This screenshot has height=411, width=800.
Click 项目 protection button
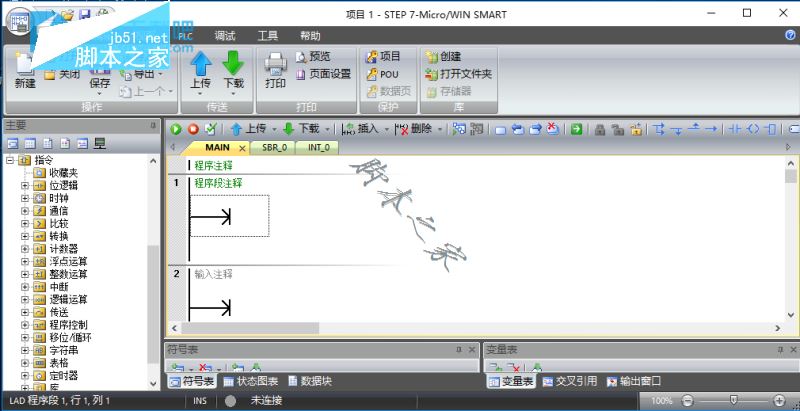click(x=383, y=56)
